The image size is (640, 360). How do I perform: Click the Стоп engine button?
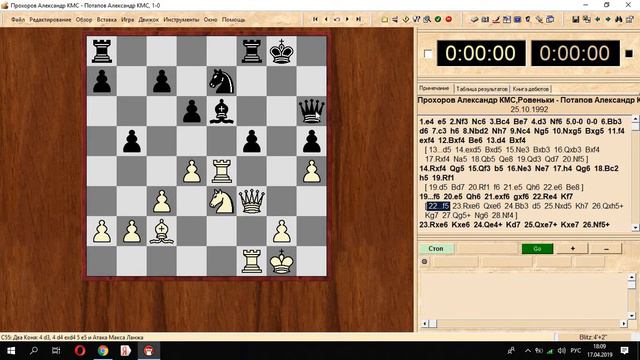tap(436, 249)
